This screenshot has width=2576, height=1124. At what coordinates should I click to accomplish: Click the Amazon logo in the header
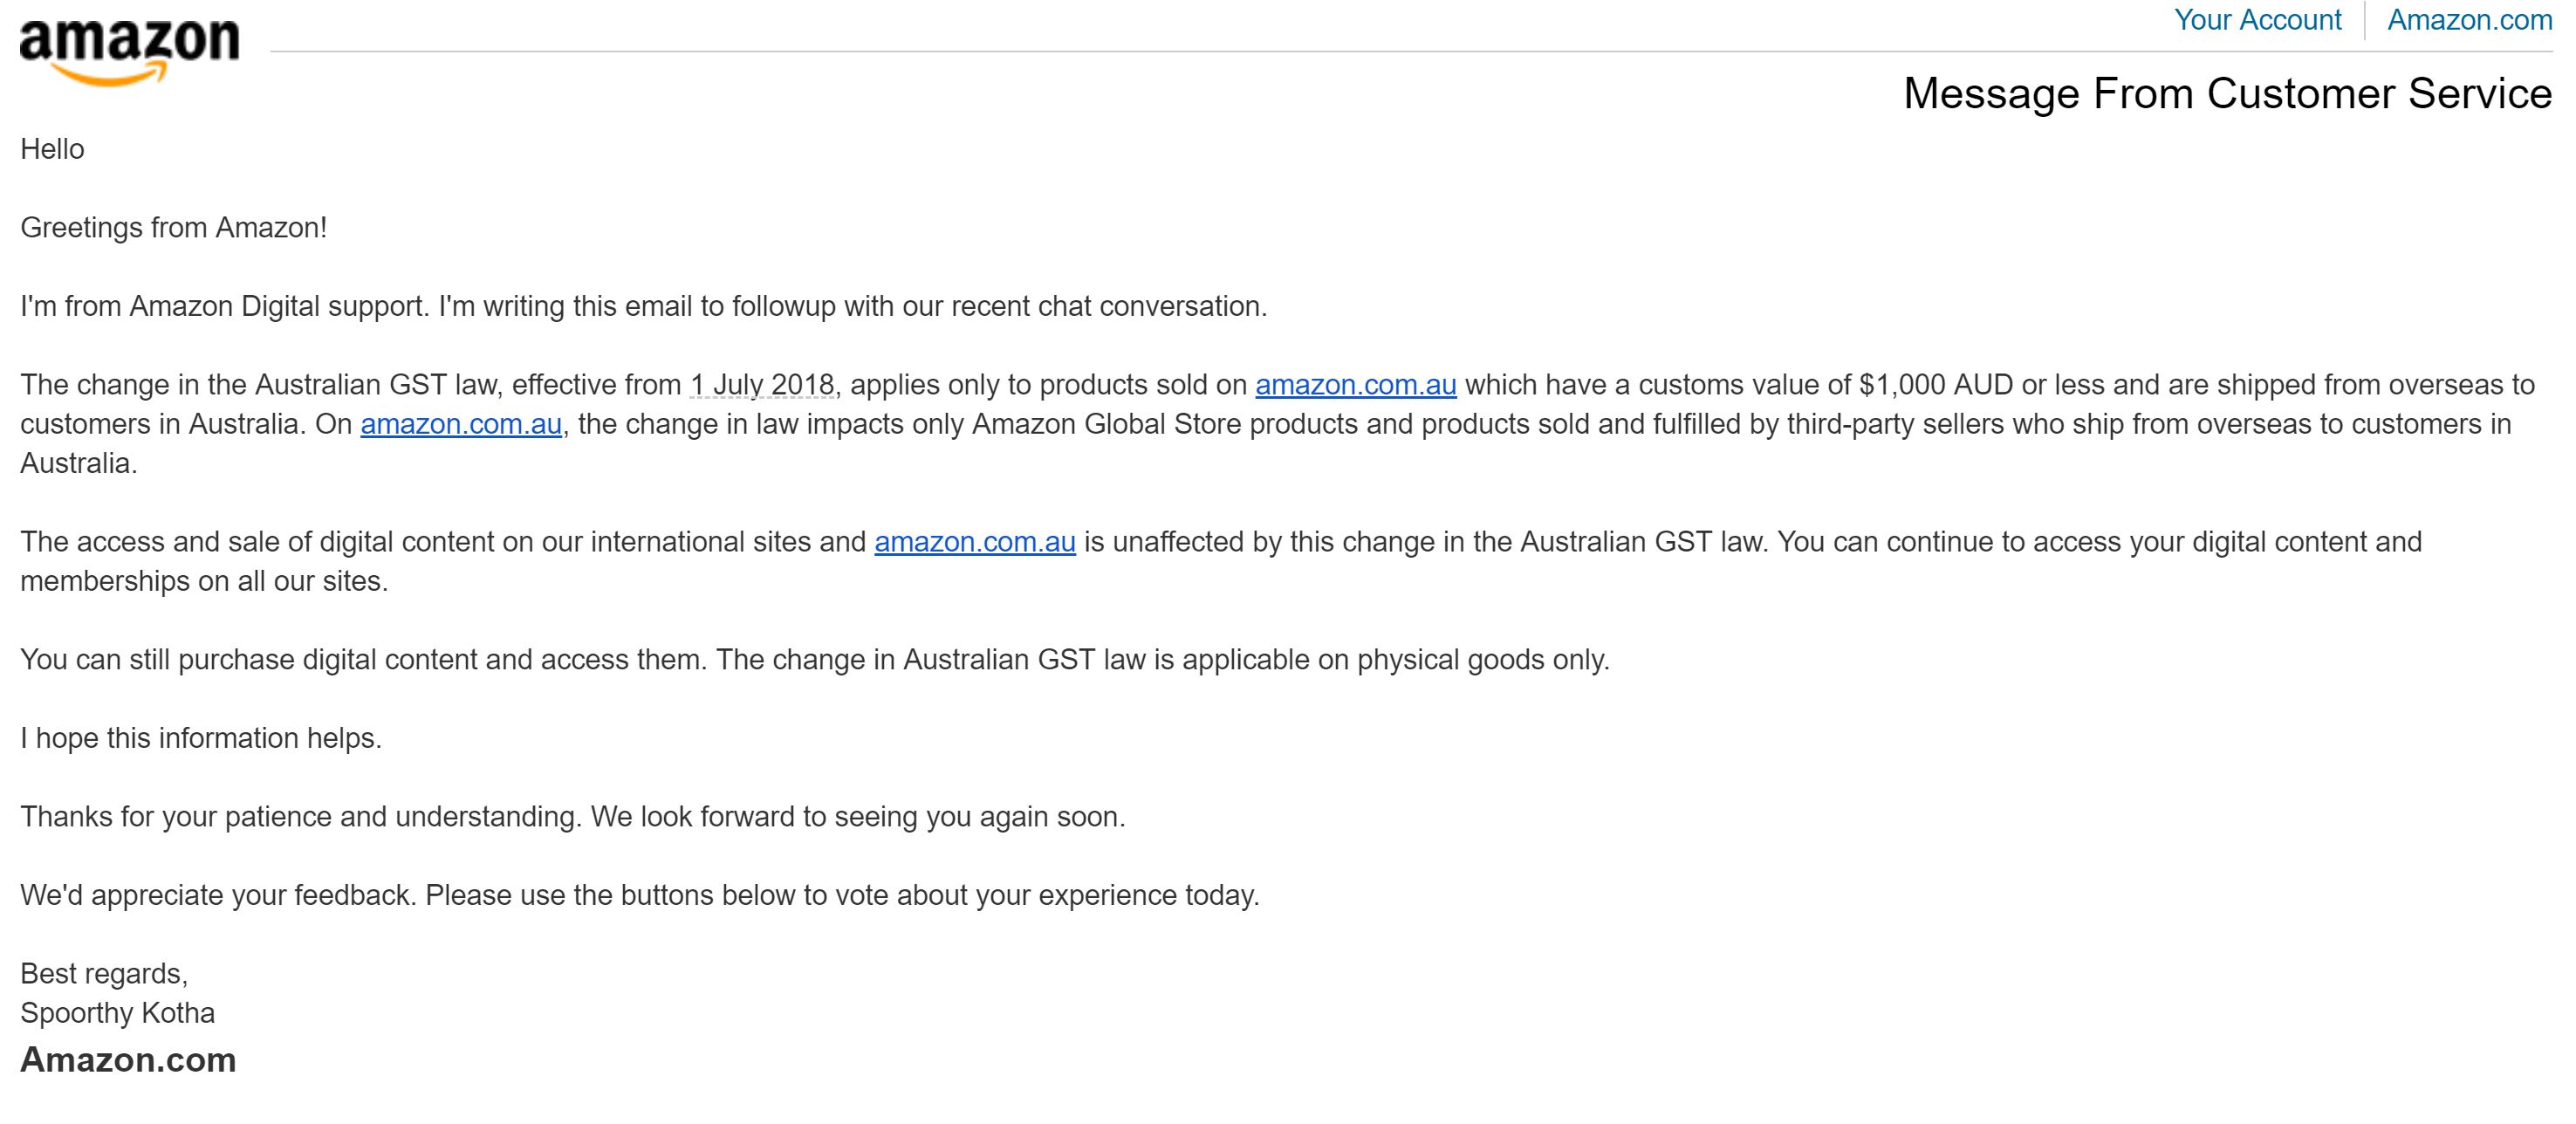(x=129, y=51)
